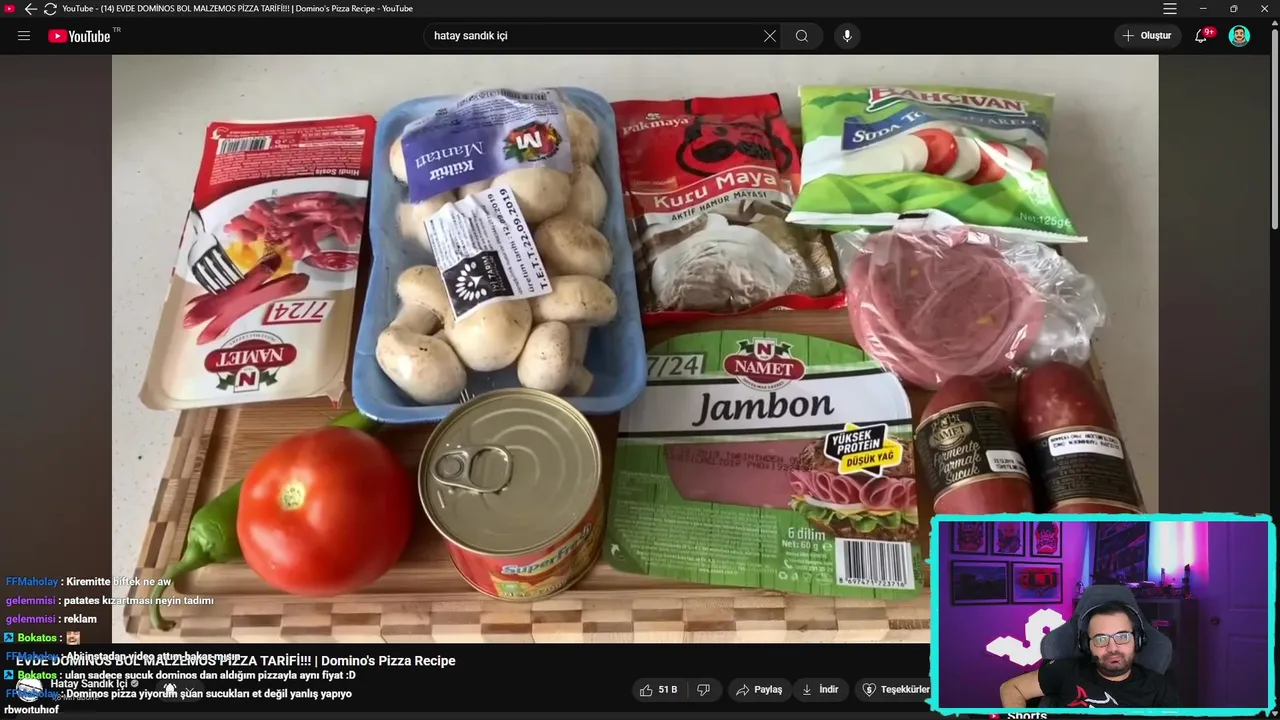Download the video with İndir
The height and width of the screenshot is (720, 1280).
tap(820, 690)
